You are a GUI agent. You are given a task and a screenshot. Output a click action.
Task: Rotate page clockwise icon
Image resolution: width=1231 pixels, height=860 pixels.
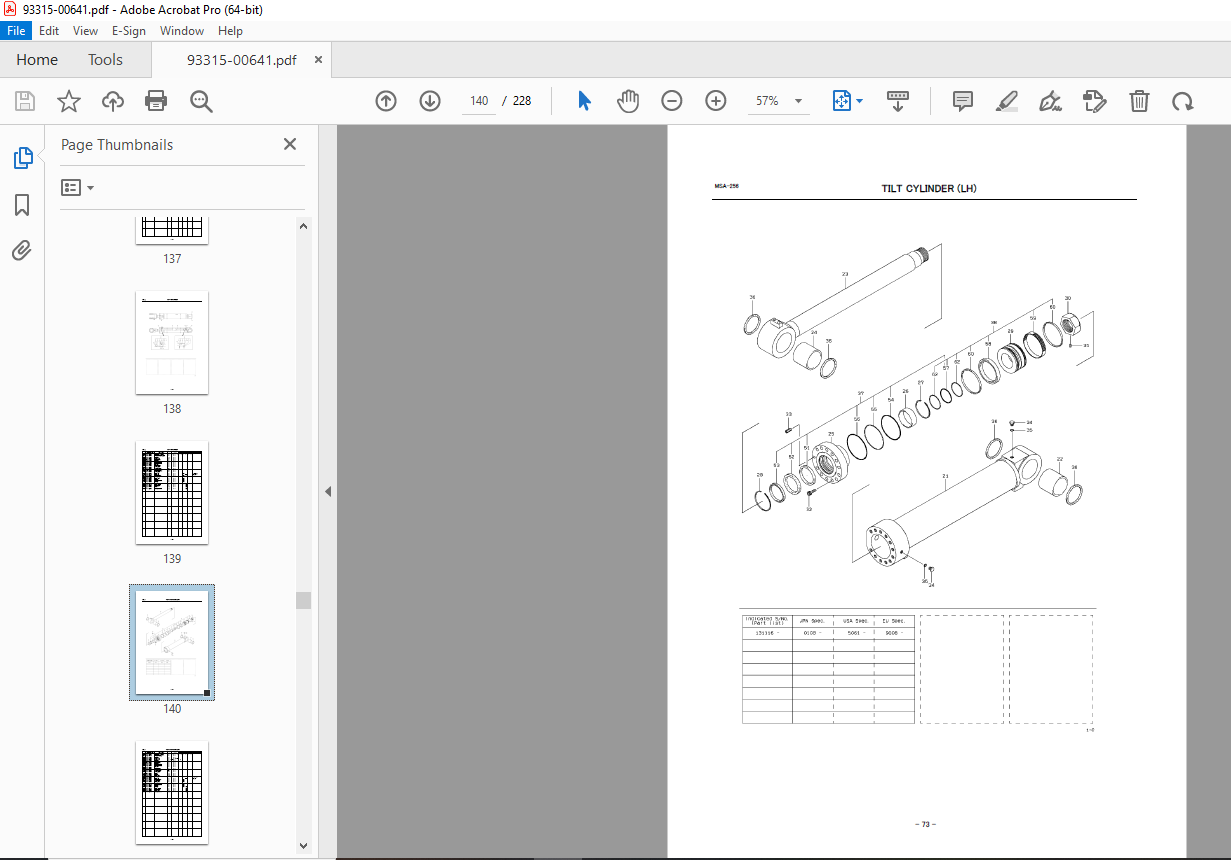tap(1183, 101)
